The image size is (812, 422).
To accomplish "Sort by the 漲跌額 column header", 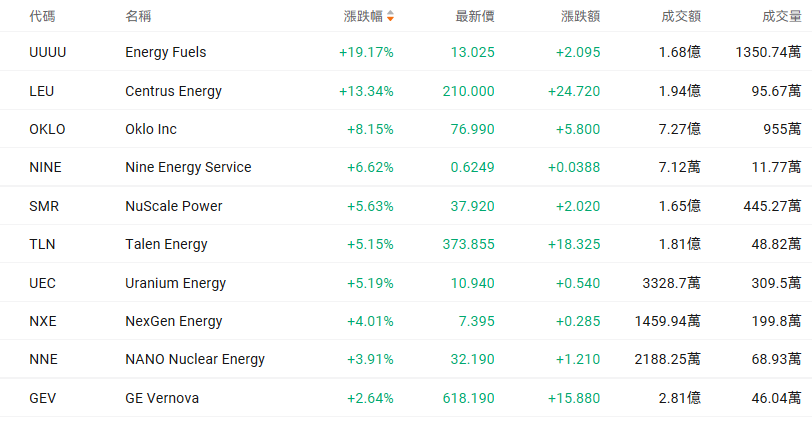I will 580,16.
